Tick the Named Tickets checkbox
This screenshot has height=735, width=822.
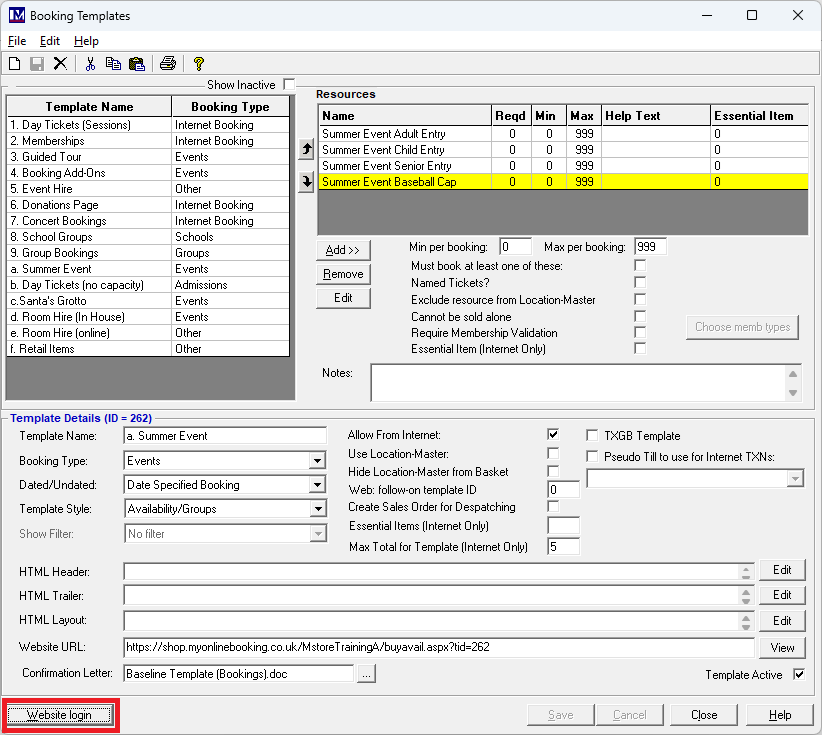pos(640,283)
